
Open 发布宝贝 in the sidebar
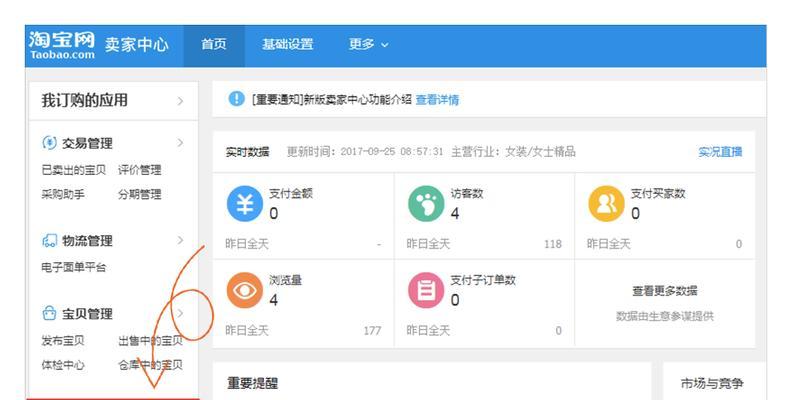point(63,341)
